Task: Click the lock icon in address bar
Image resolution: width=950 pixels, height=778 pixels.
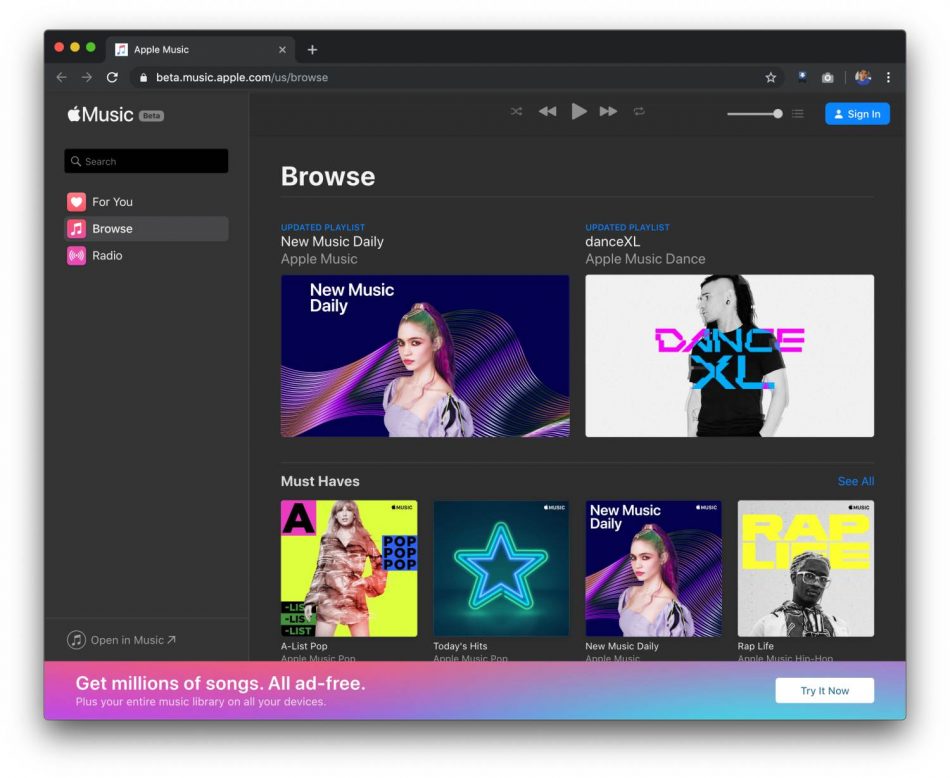Action: click(144, 78)
